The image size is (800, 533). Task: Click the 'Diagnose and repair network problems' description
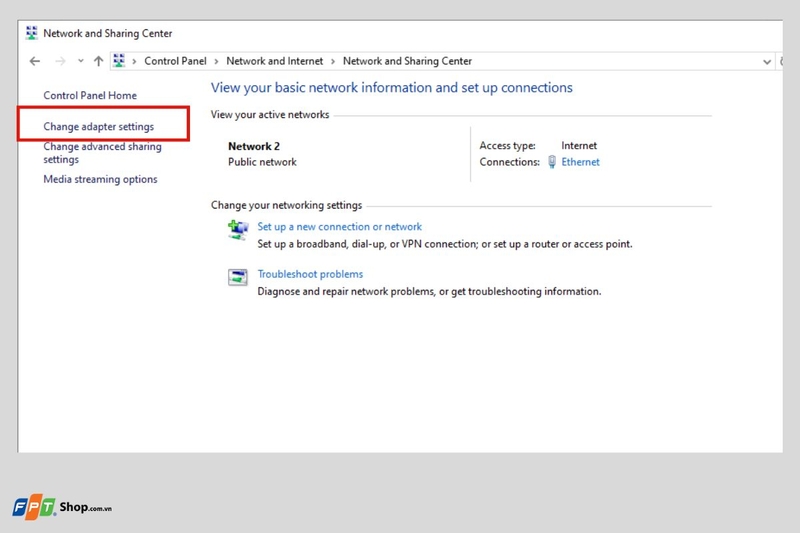[x=429, y=291]
